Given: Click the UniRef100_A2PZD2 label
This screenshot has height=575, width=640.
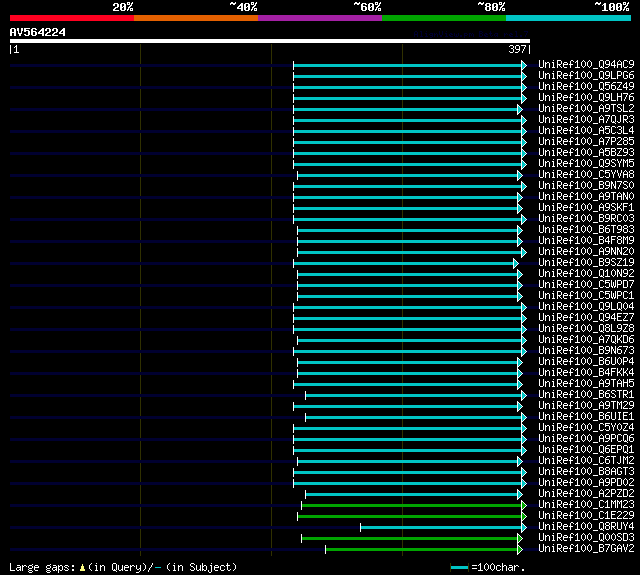Looking at the screenshot, I should (x=586, y=494).
